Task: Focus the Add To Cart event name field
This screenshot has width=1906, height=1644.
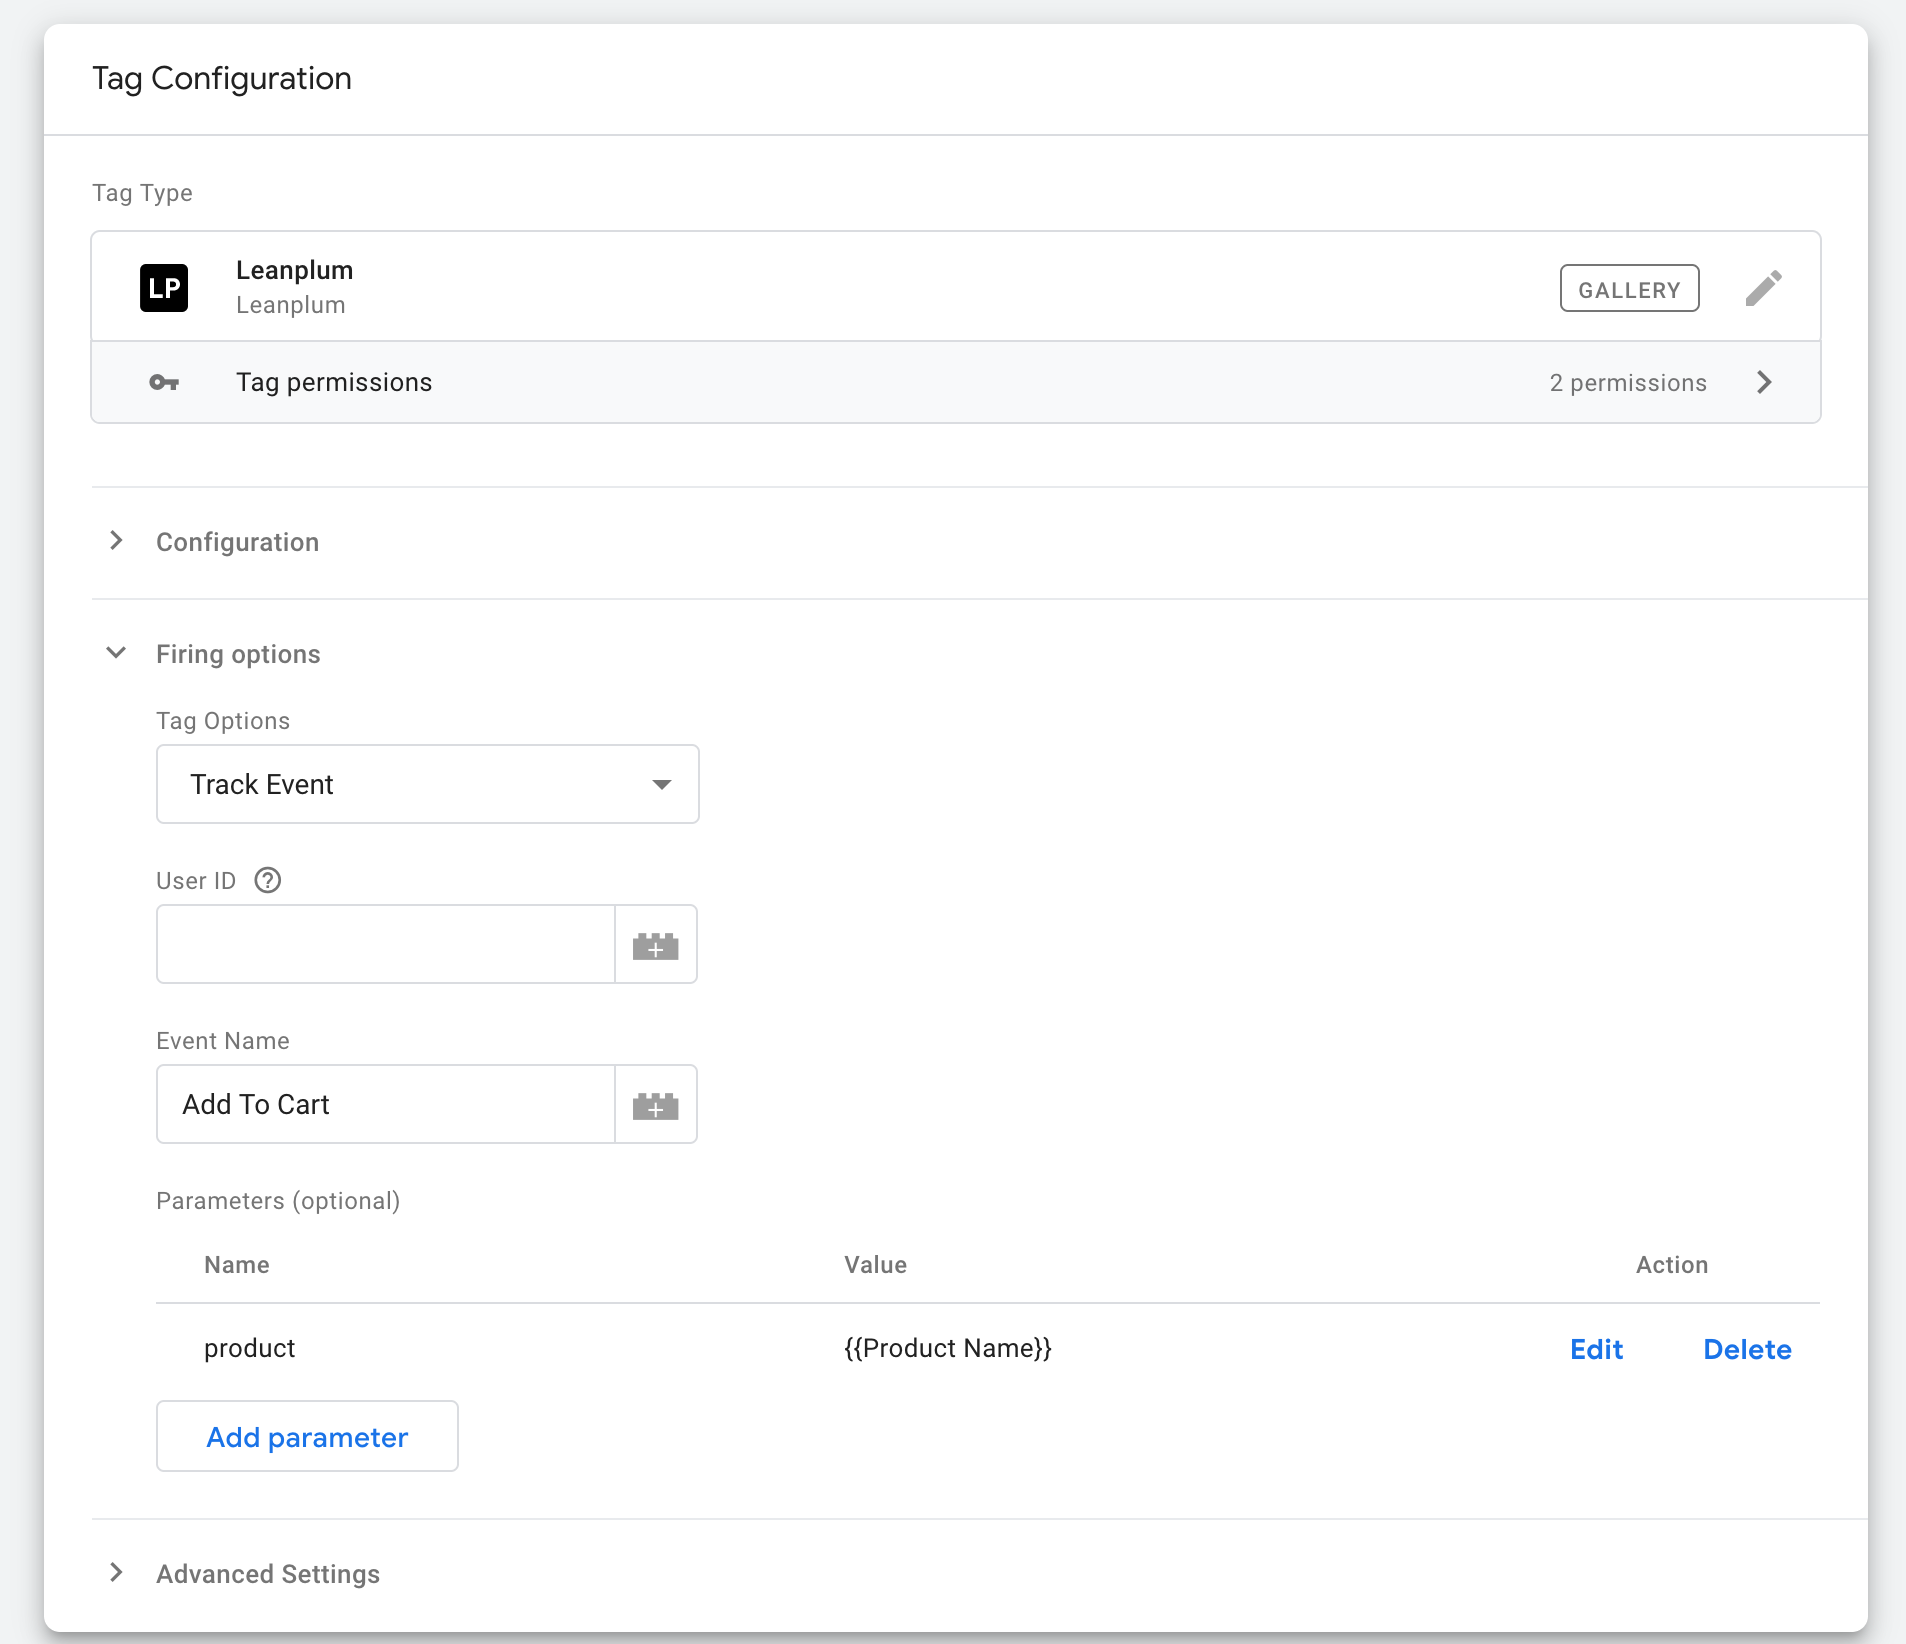Action: pyautogui.click(x=386, y=1104)
